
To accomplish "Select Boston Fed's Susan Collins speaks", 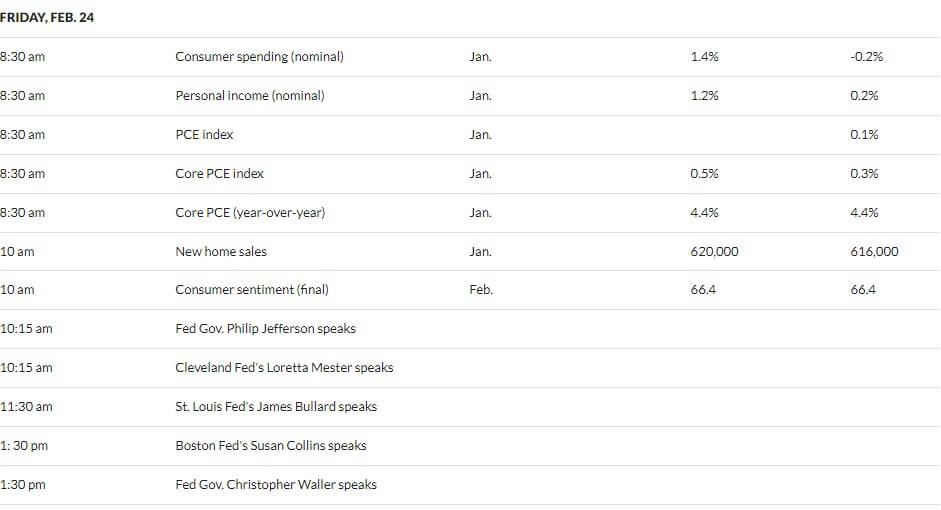I will click(271, 445).
